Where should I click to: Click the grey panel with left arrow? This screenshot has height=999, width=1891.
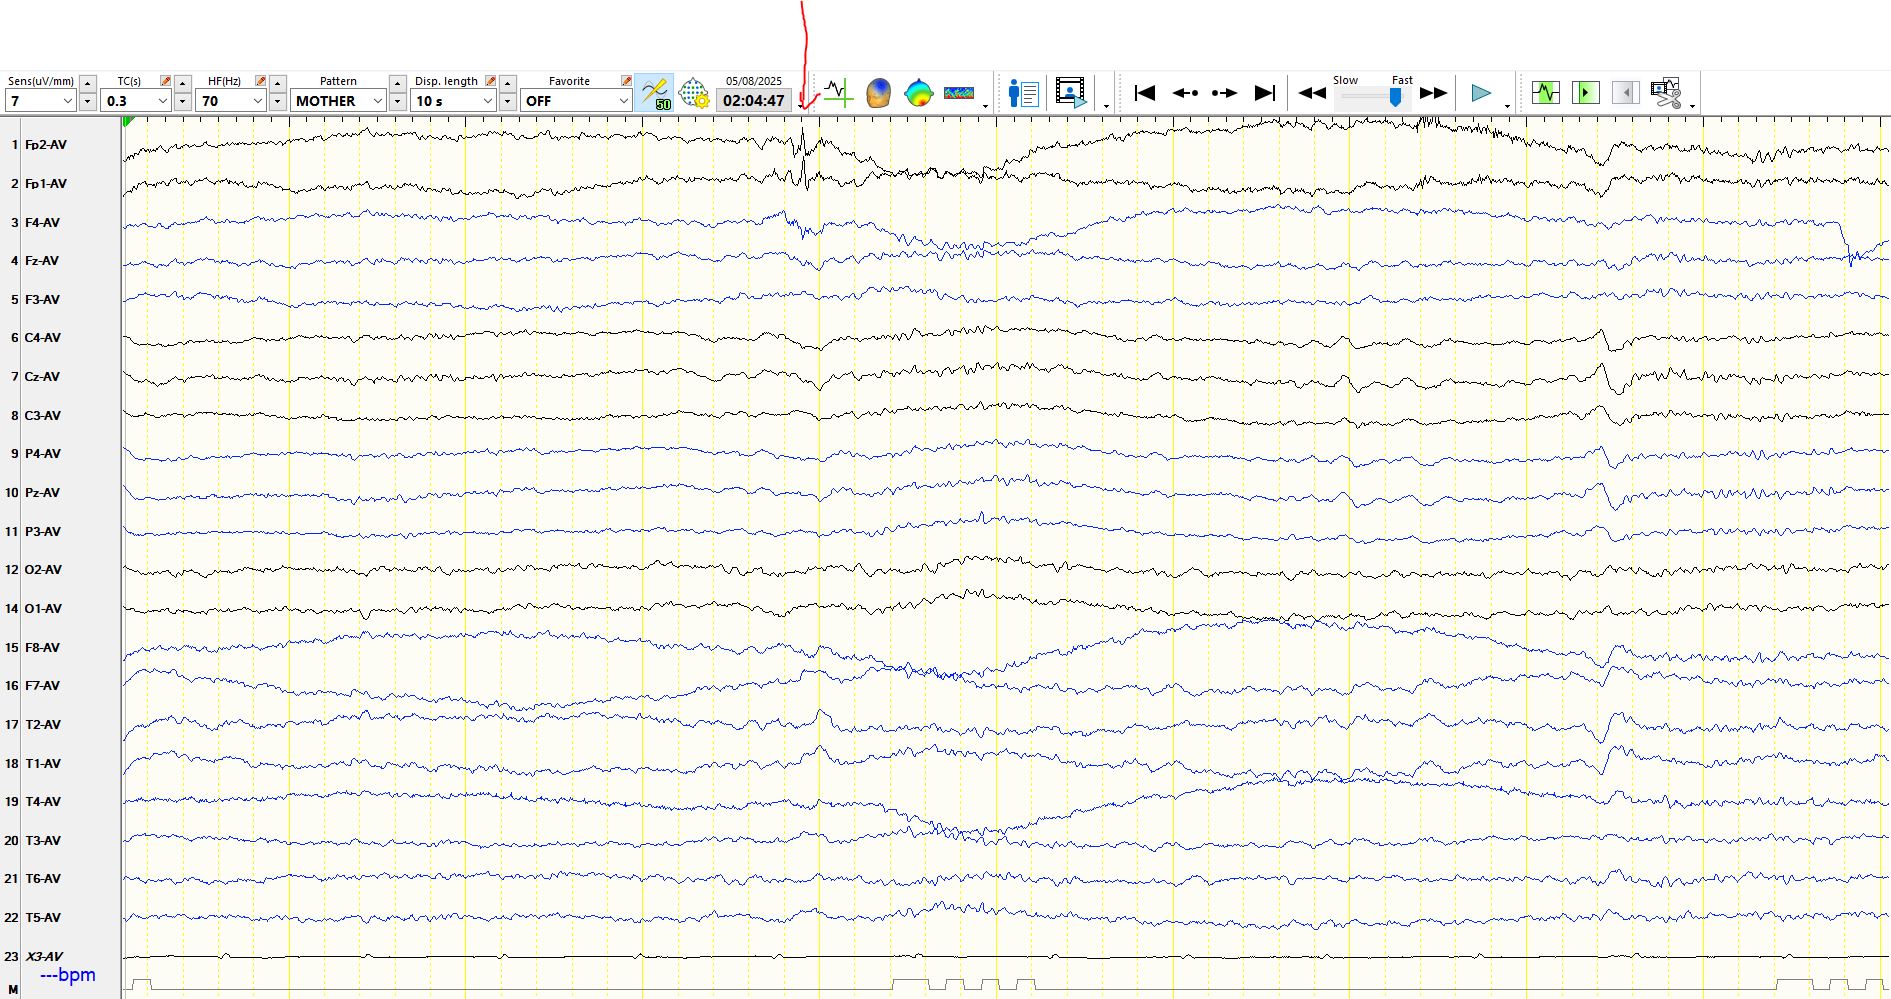[1626, 93]
